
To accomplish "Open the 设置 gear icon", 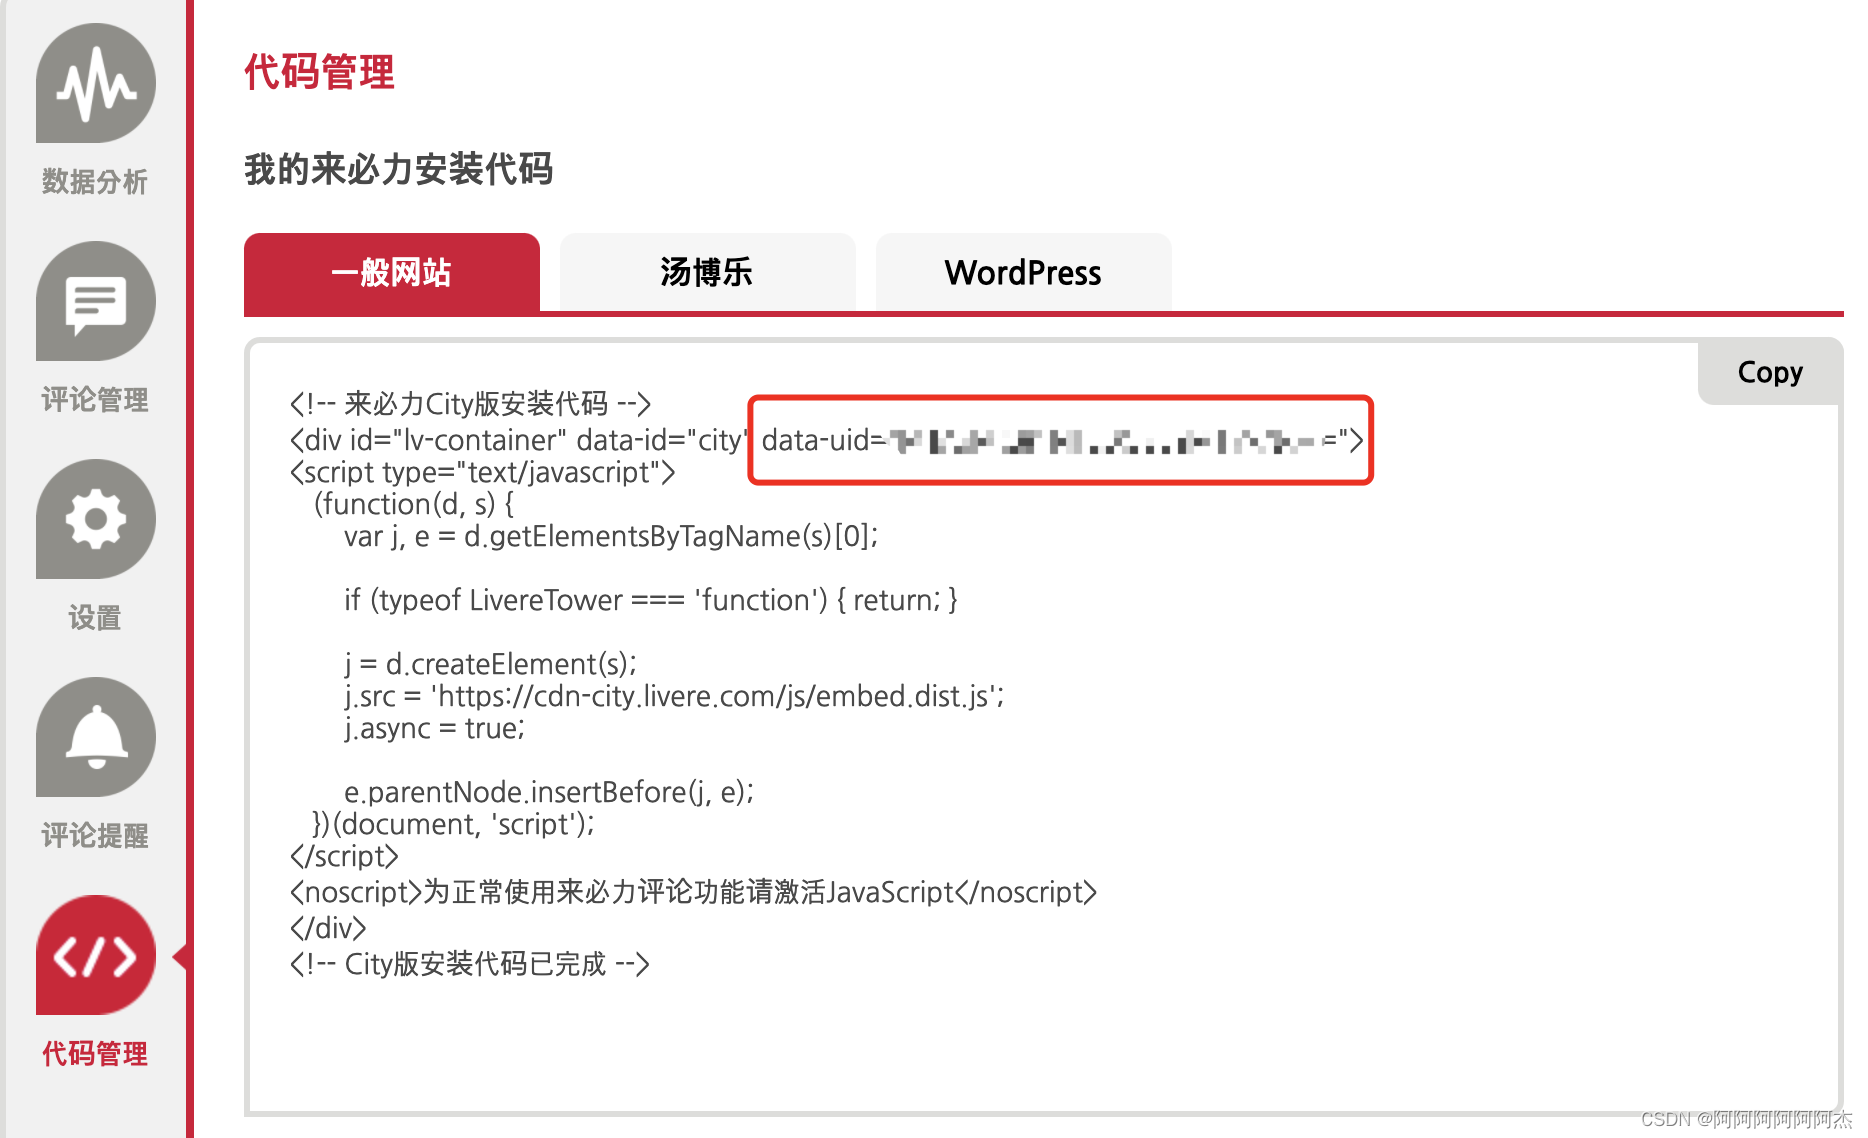I will (x=96, y=519).
